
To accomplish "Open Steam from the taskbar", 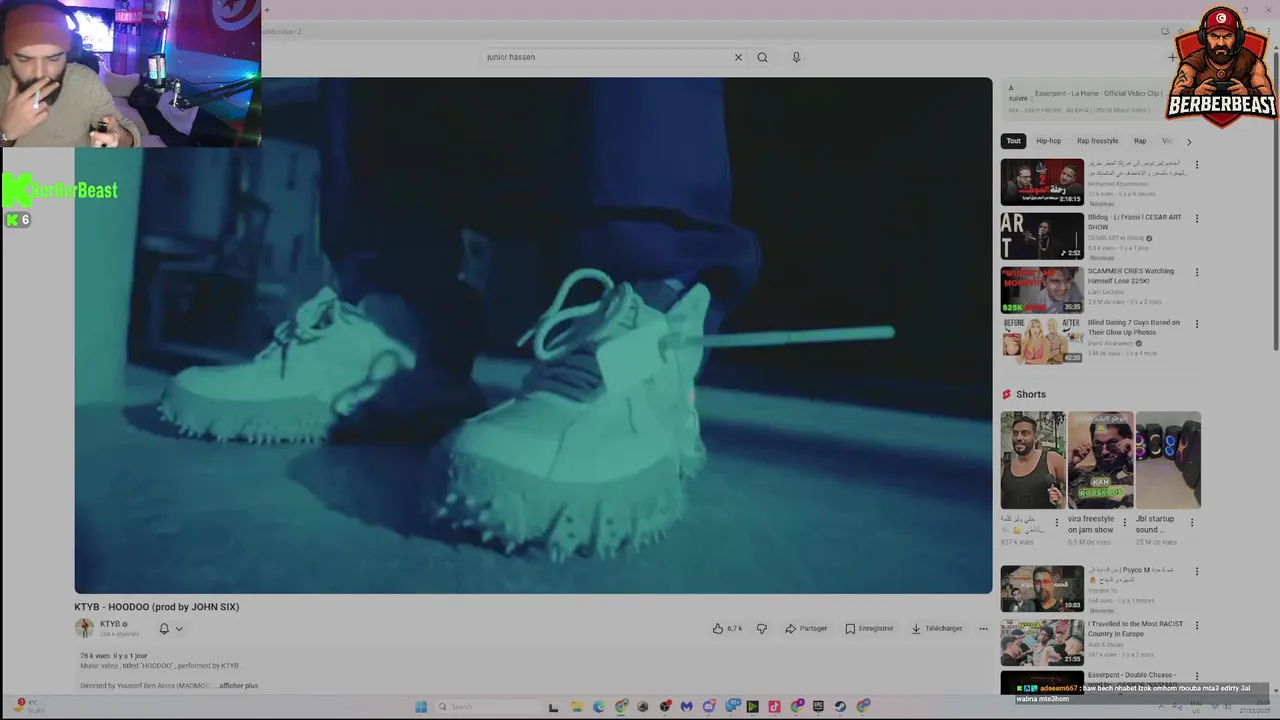I will pos(840,707).
